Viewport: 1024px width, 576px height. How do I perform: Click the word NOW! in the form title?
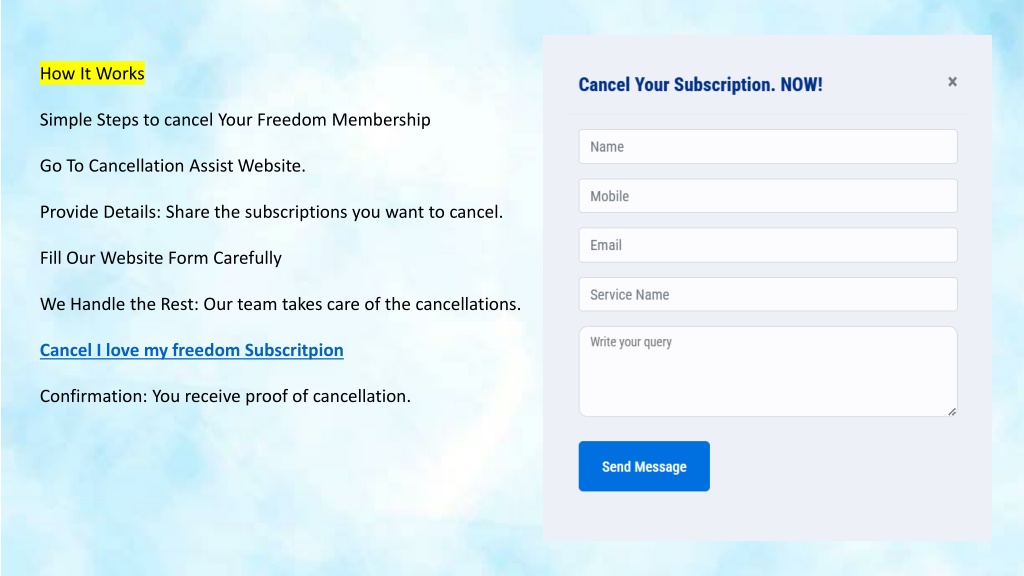801,85
